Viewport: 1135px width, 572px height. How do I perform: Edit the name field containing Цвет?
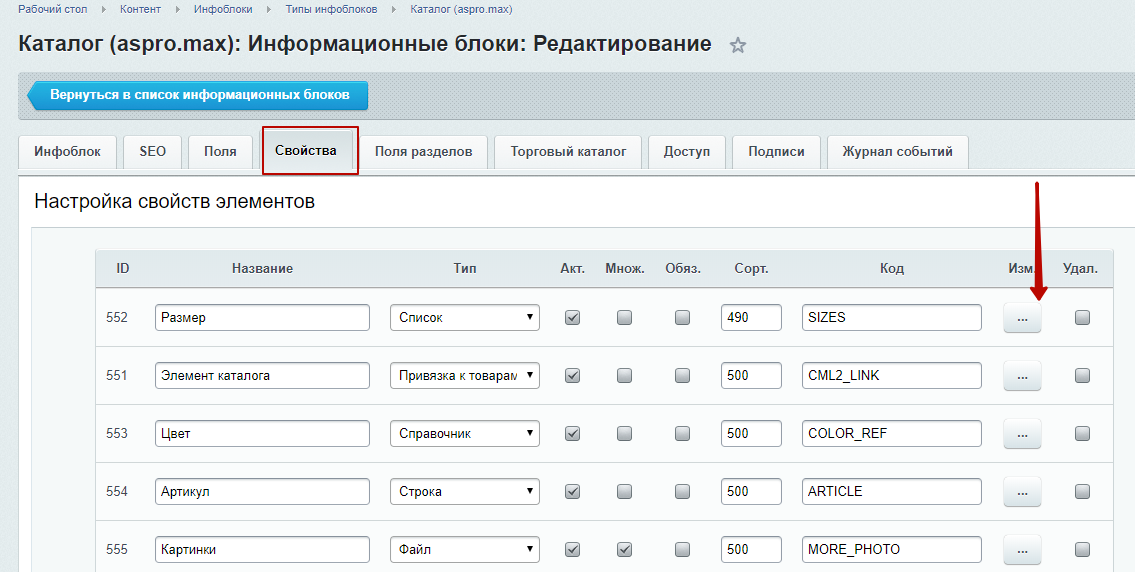[262, 433]
